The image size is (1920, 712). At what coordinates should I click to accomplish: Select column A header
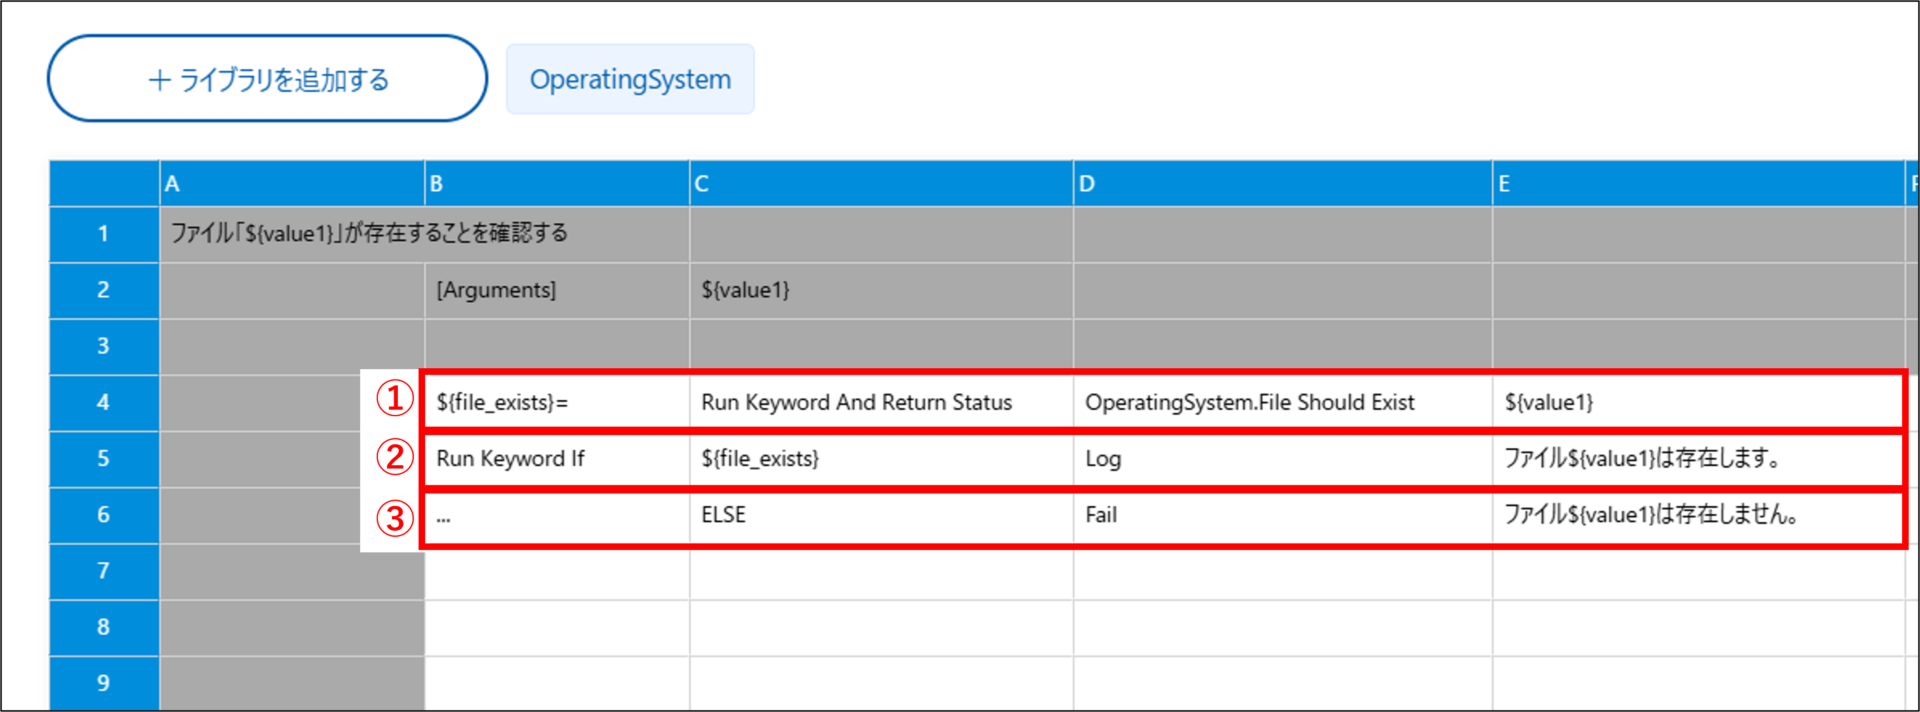(x=291, y=184)
